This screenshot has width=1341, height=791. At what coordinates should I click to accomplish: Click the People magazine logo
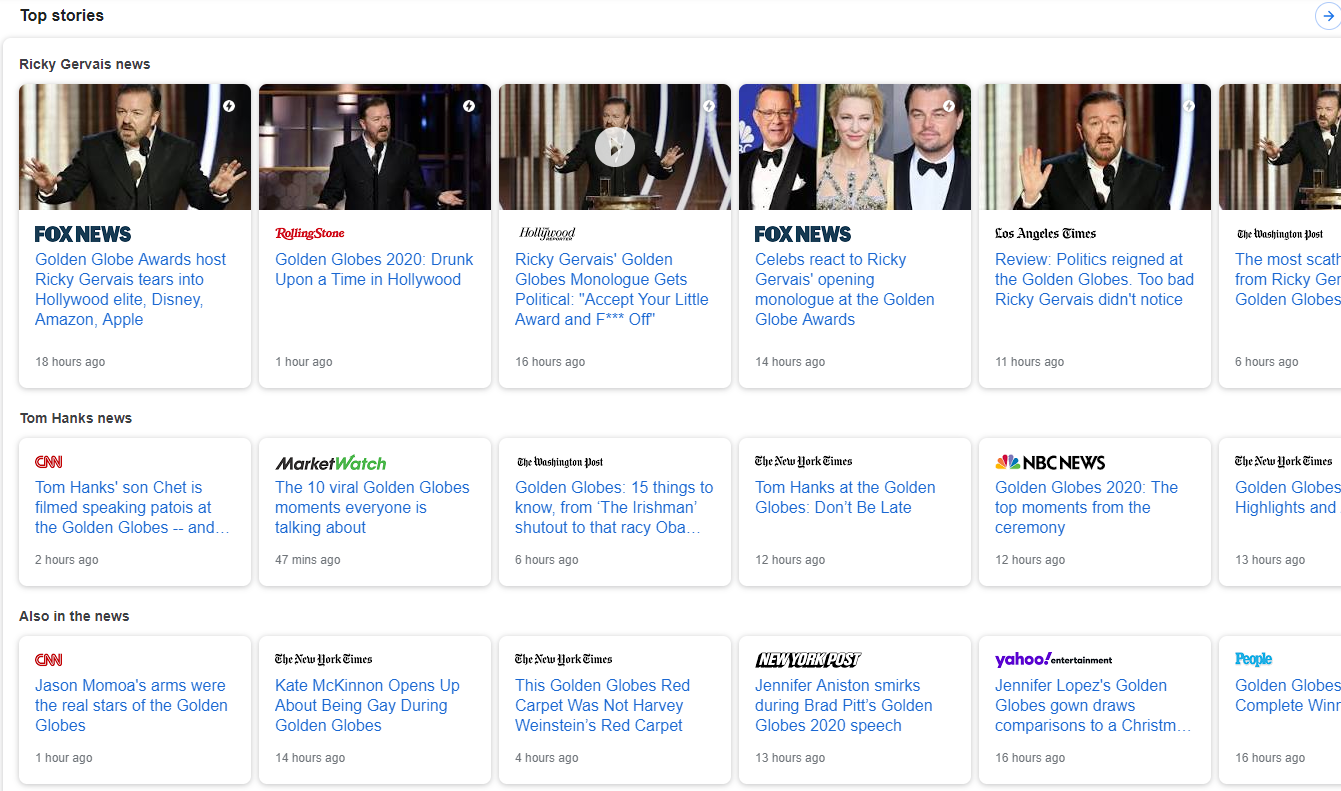1253,659
